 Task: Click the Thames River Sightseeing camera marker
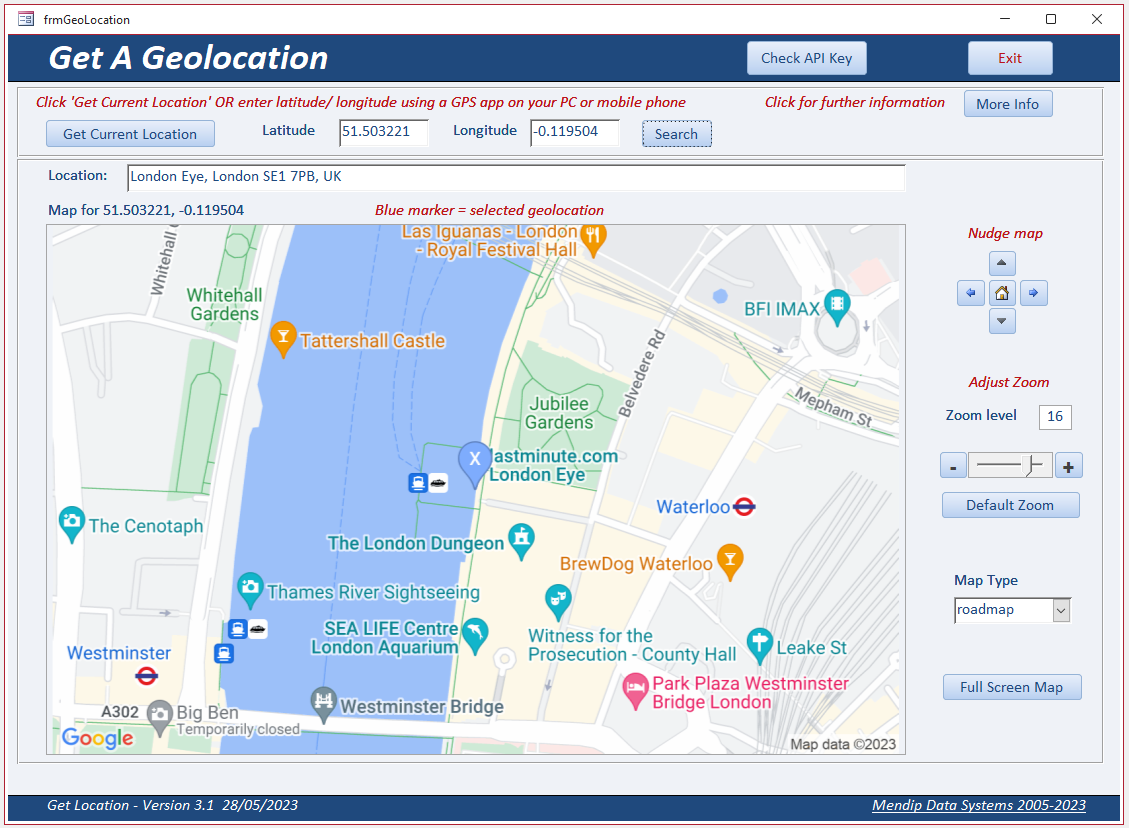point(250,589)
